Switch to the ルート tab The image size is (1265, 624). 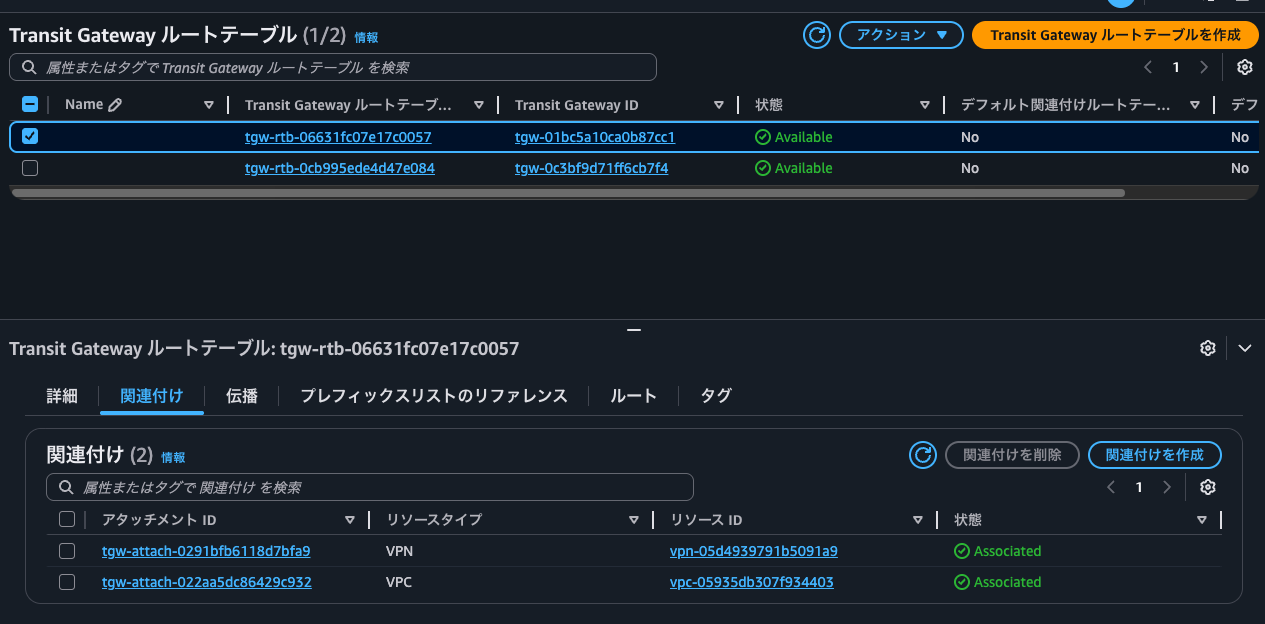point(634,396)
